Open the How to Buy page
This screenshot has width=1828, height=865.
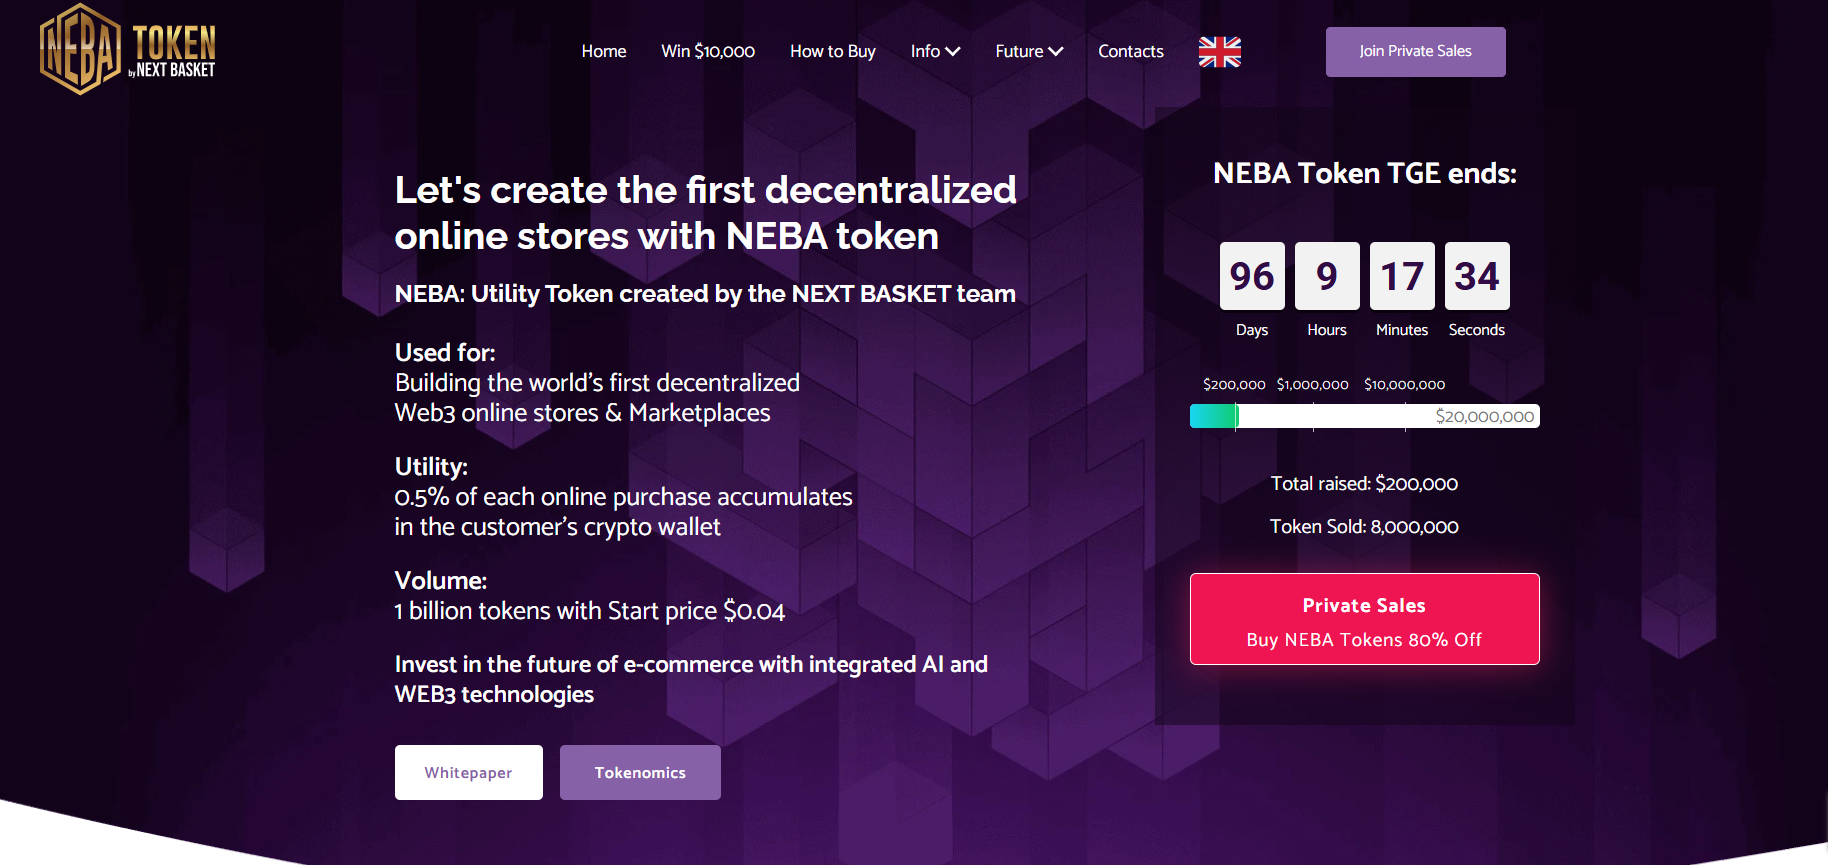pos(833,51)
